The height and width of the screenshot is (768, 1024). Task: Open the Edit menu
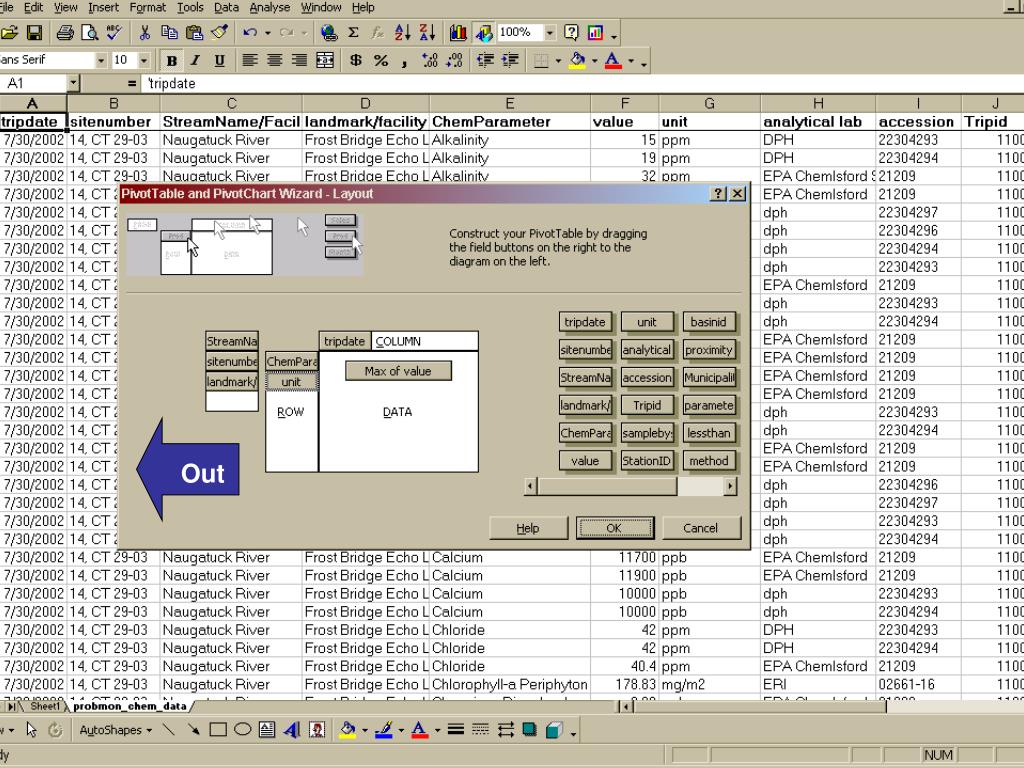33,8
